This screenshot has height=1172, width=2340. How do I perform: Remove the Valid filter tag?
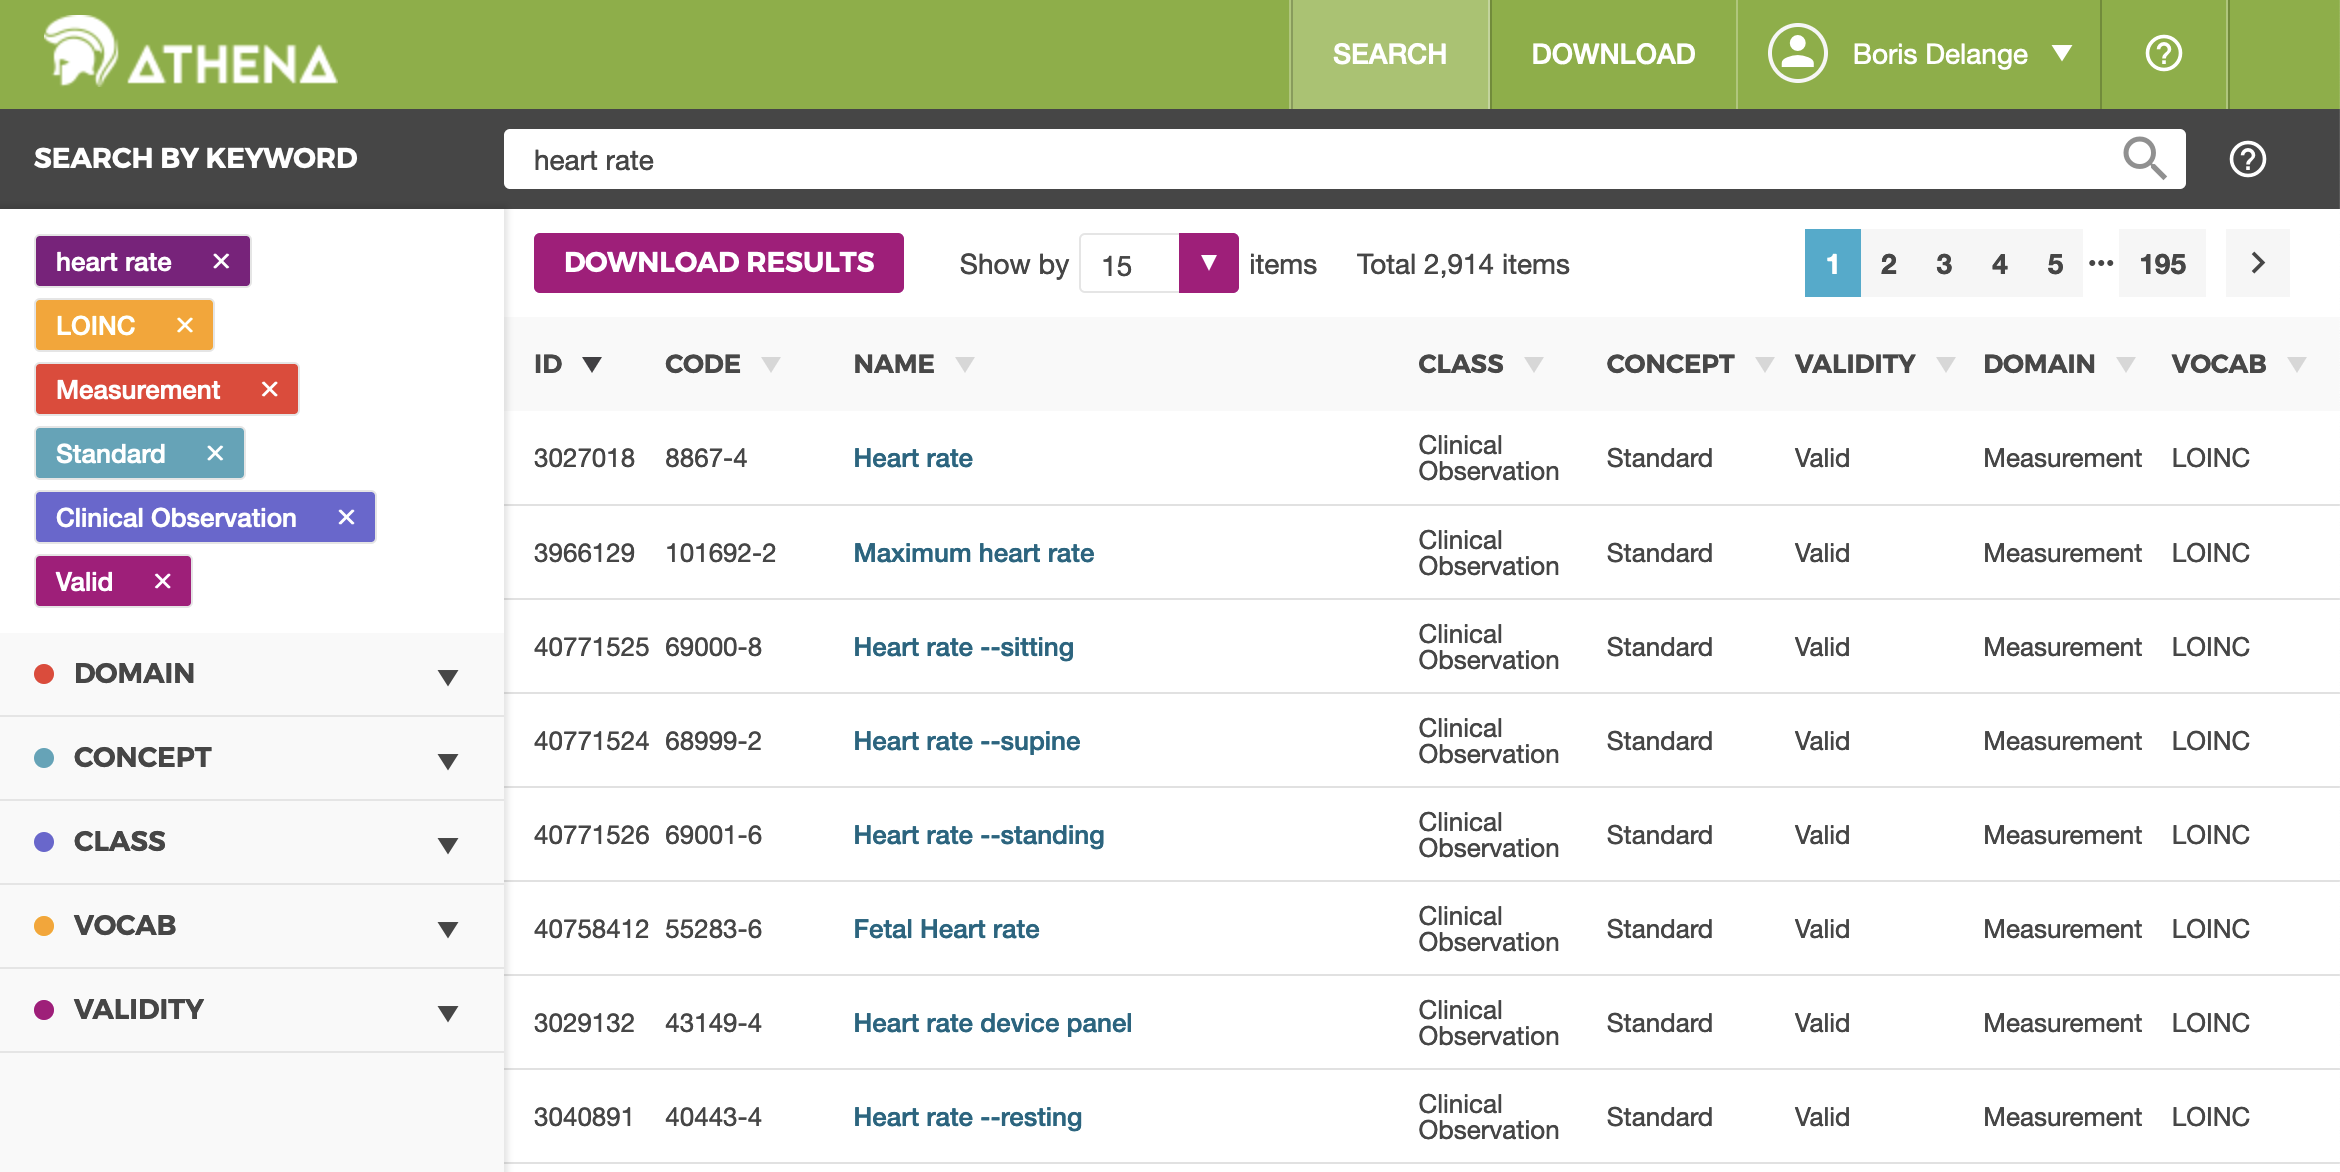tap(163, 581)
